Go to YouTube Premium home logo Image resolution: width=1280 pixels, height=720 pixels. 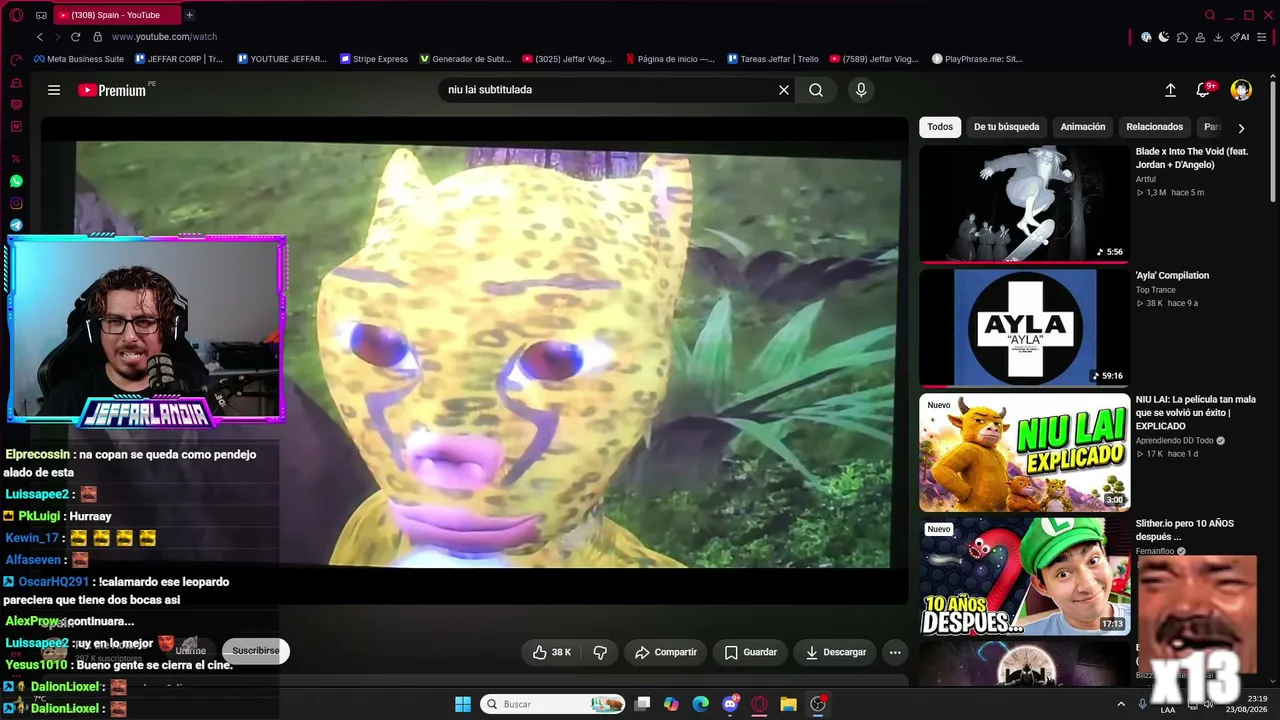pos(112,90)
